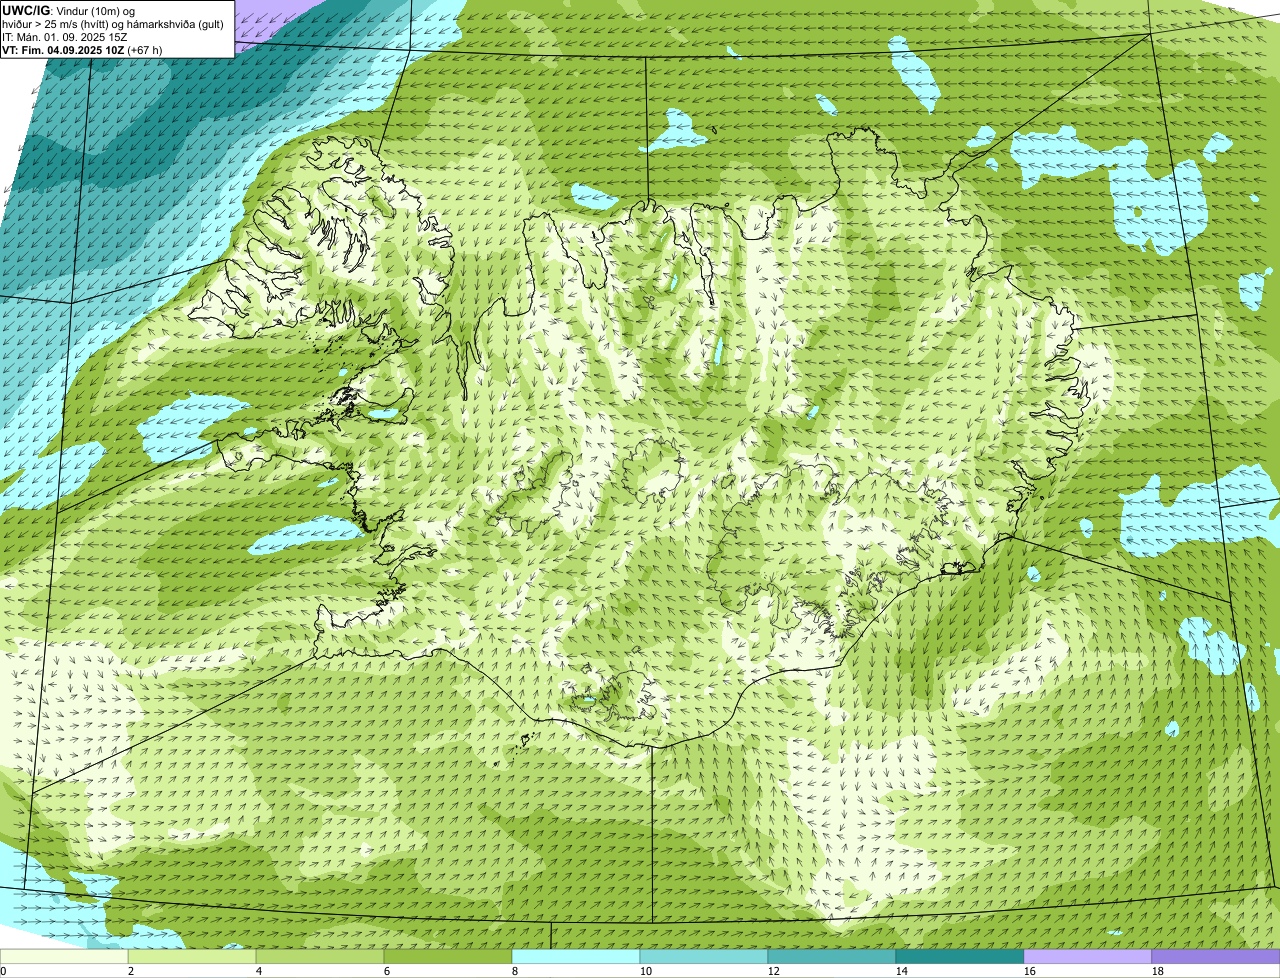Select the 6–8 m/s olive green legend swatch
1280x978 pixels.
(448, 957)
